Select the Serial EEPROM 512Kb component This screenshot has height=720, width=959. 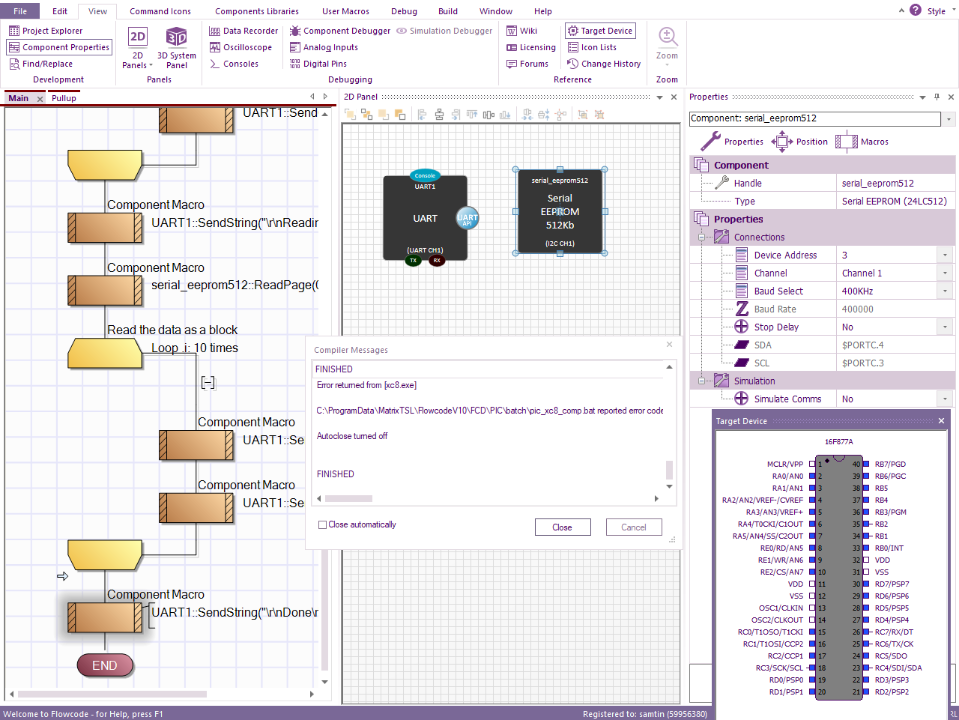560,212
